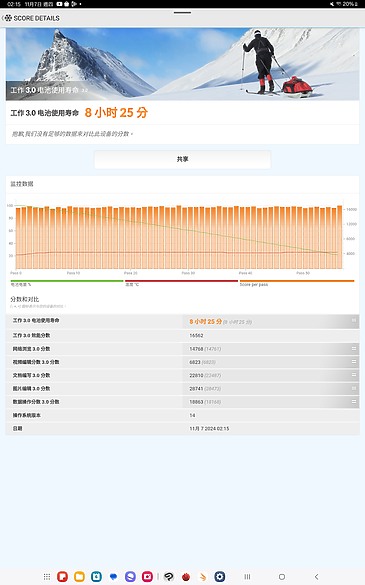Tap the skier banner image
Image resolution: width=365 pixels, height=585 pixels.
182,64
